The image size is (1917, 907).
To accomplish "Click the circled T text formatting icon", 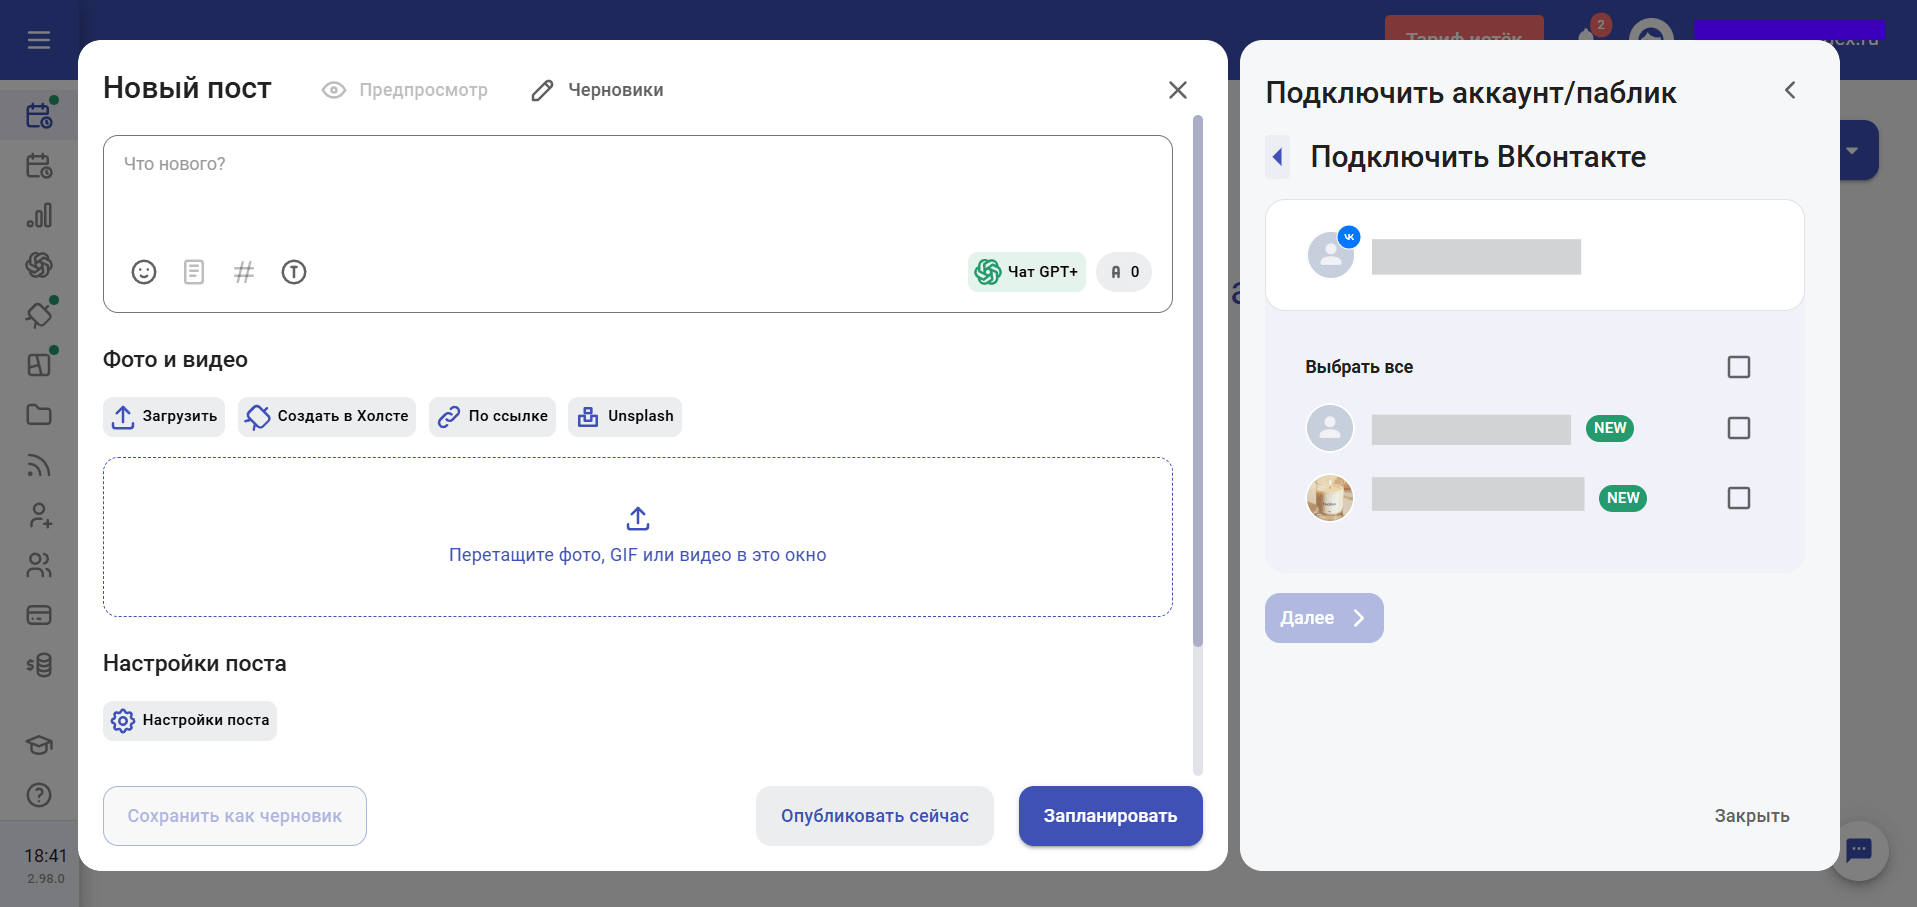I will (294, 272).
